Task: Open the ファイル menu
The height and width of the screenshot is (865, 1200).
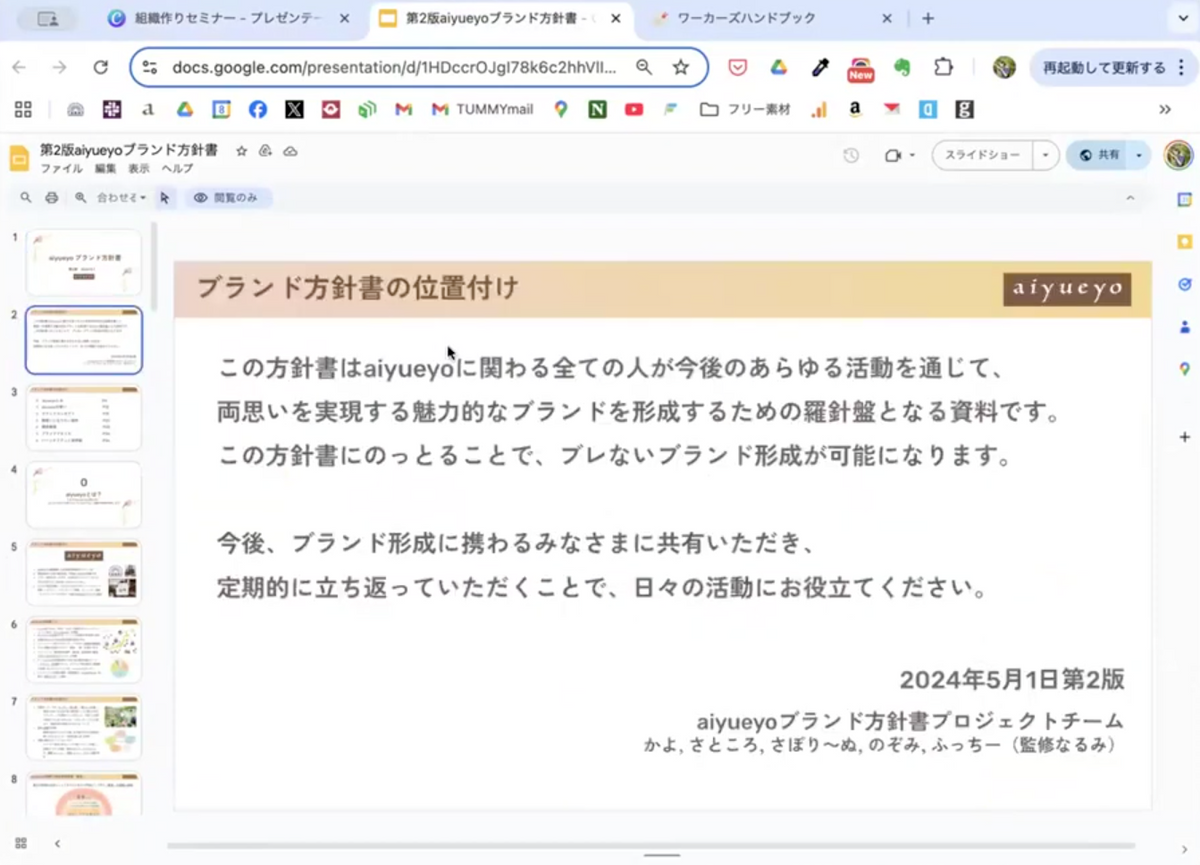Action: point(61,169)
